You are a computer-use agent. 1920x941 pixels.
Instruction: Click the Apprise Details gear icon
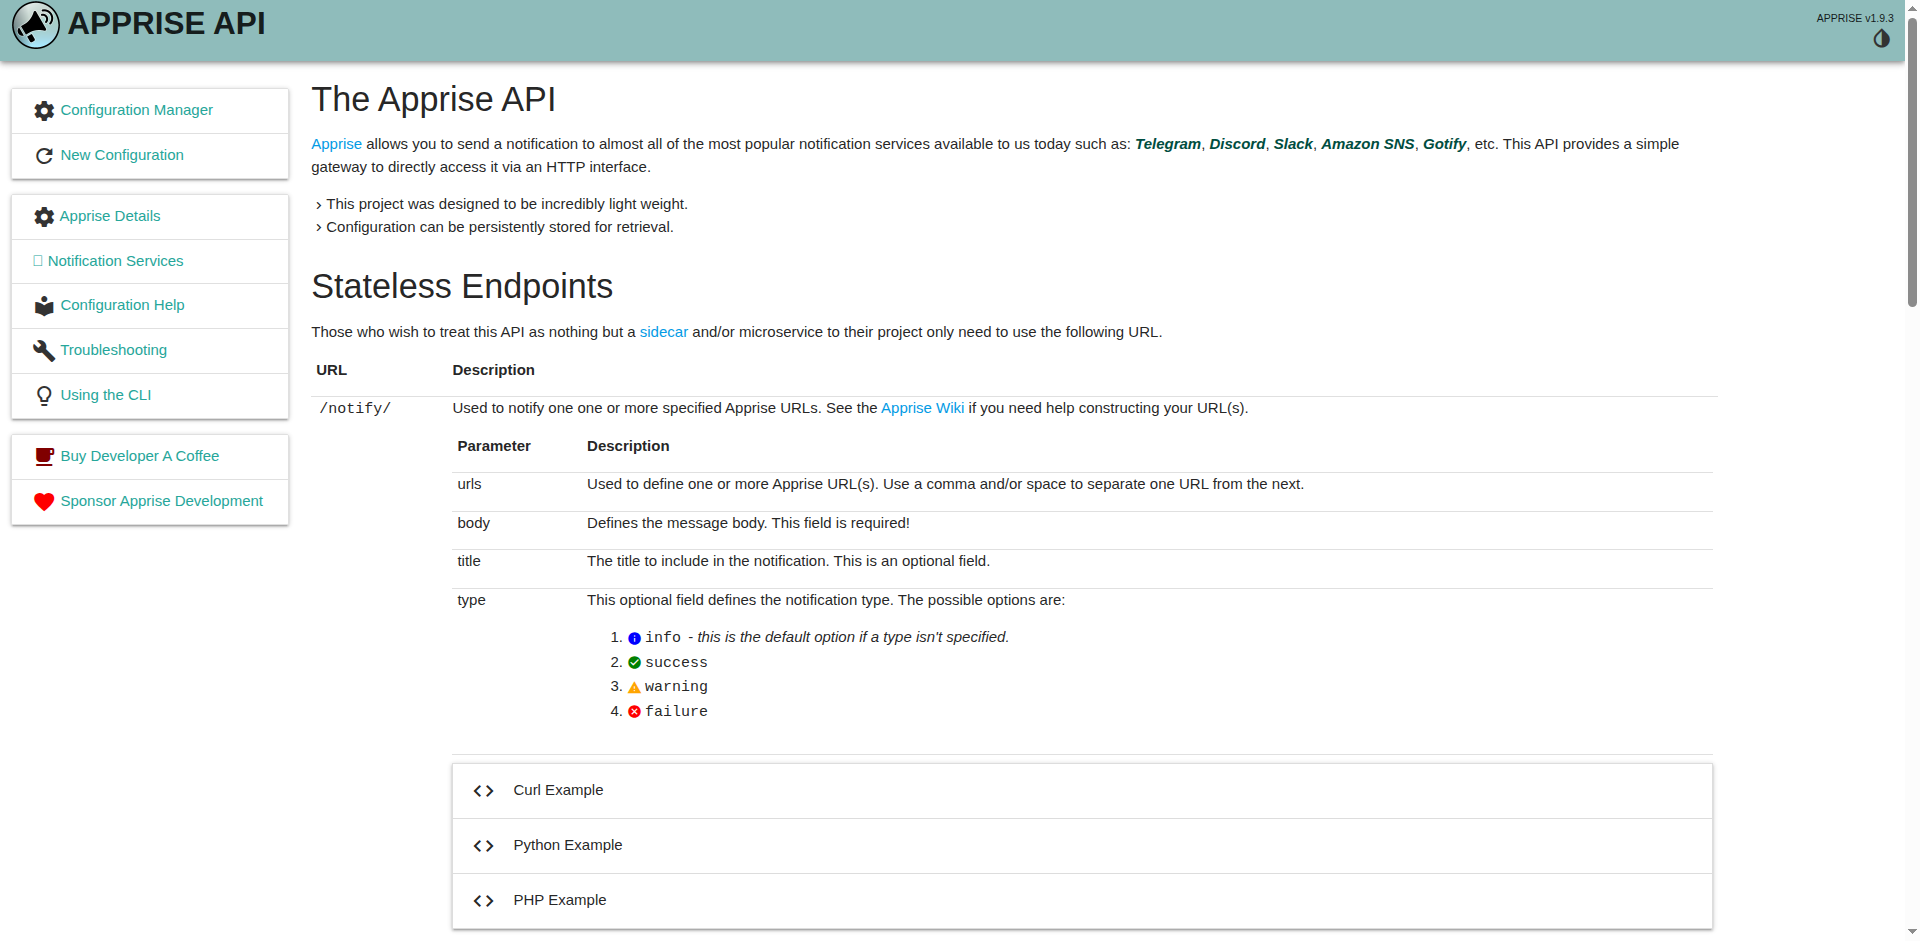click(44, 217)
